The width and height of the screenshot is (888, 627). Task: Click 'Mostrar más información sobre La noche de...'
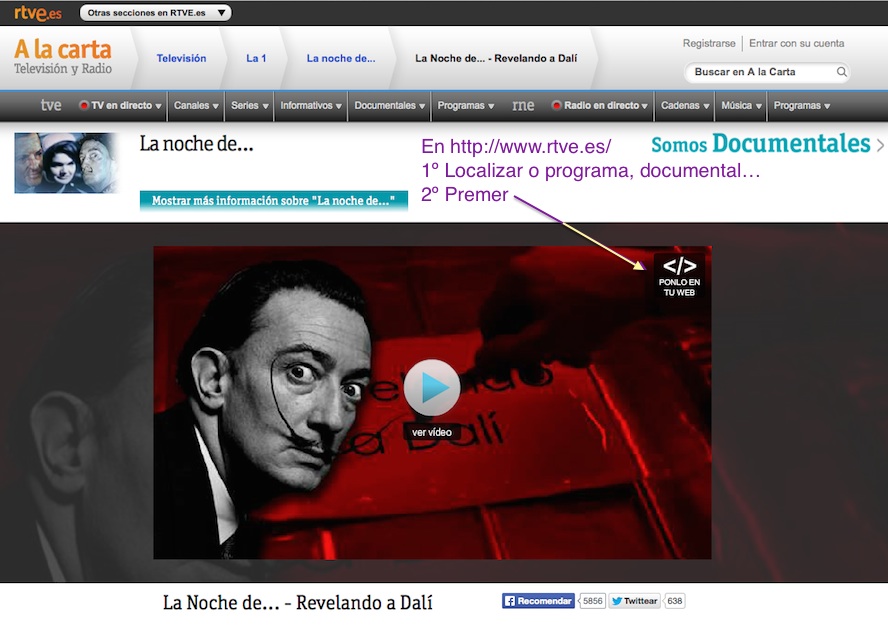[x=271, y=200]
